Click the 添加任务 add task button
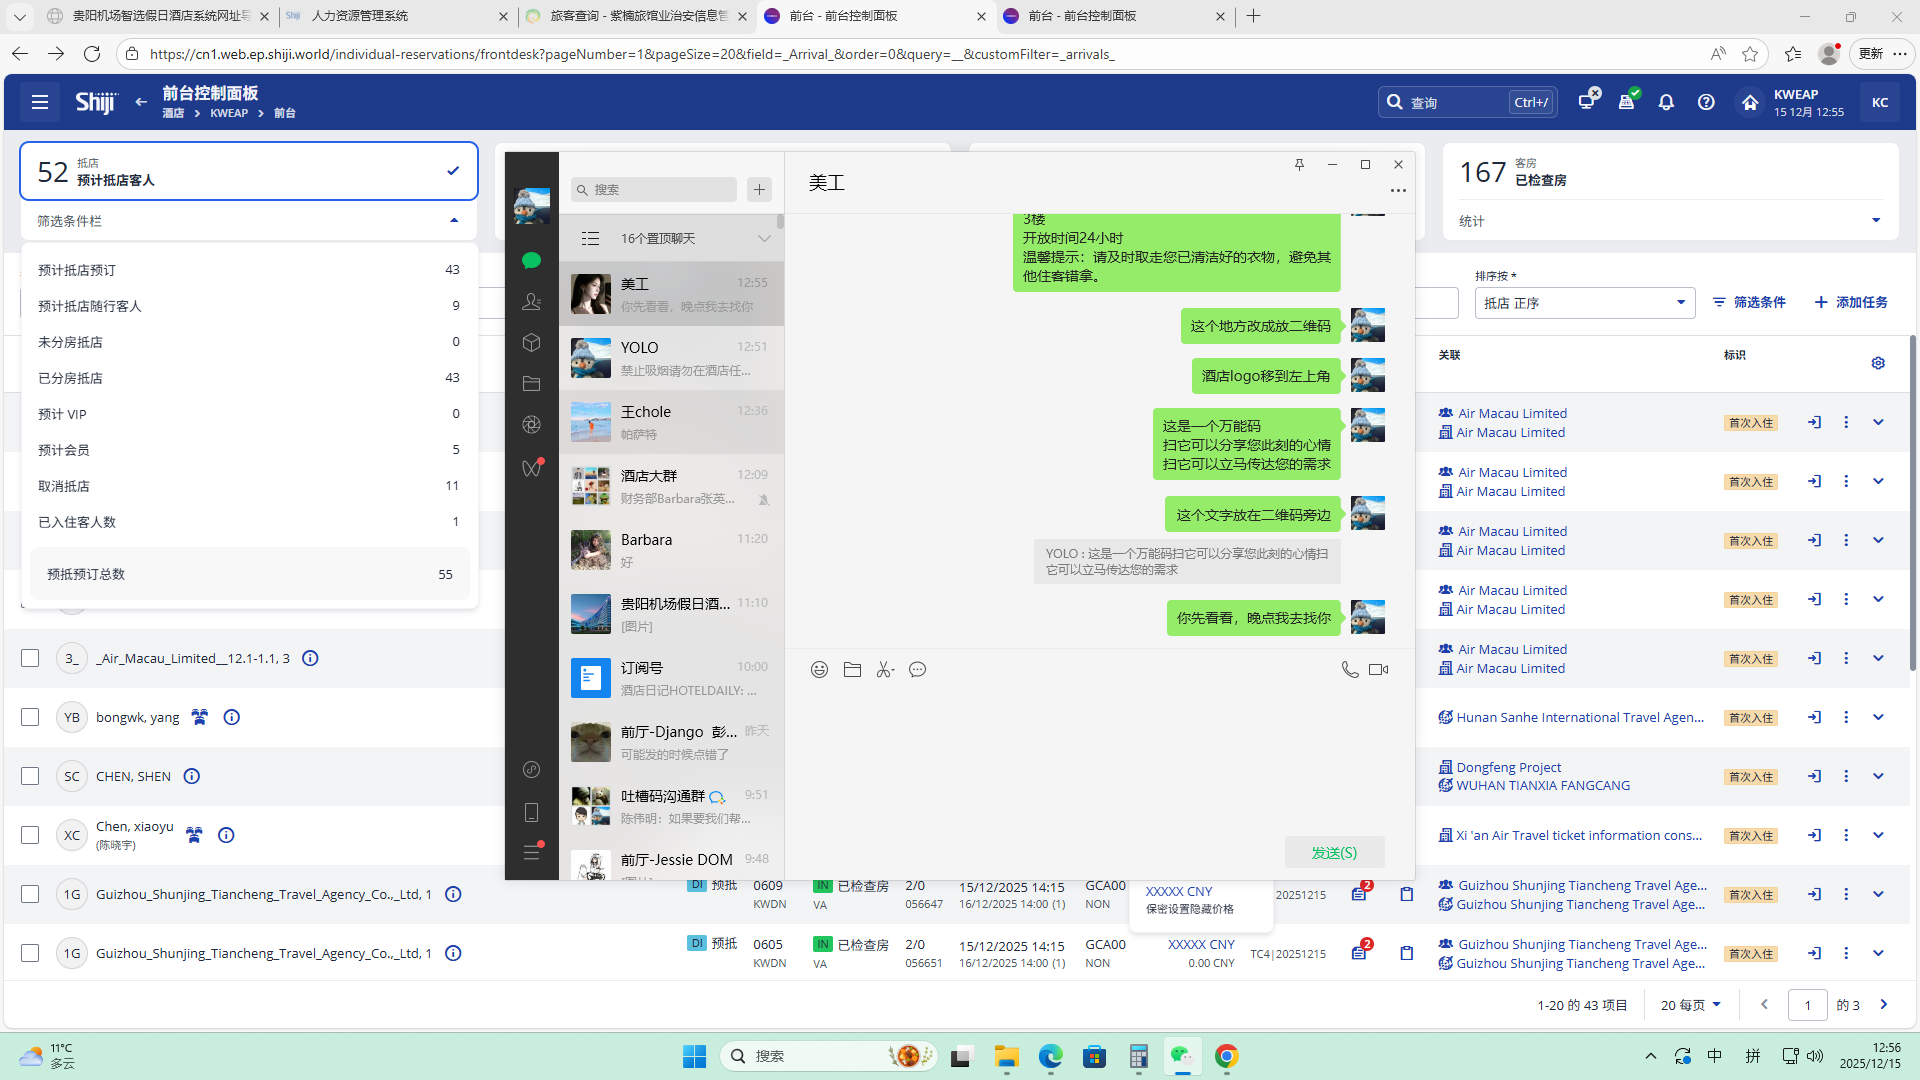The height and width of the screenshot is (1080, 1920). [x=1851, y=302]
